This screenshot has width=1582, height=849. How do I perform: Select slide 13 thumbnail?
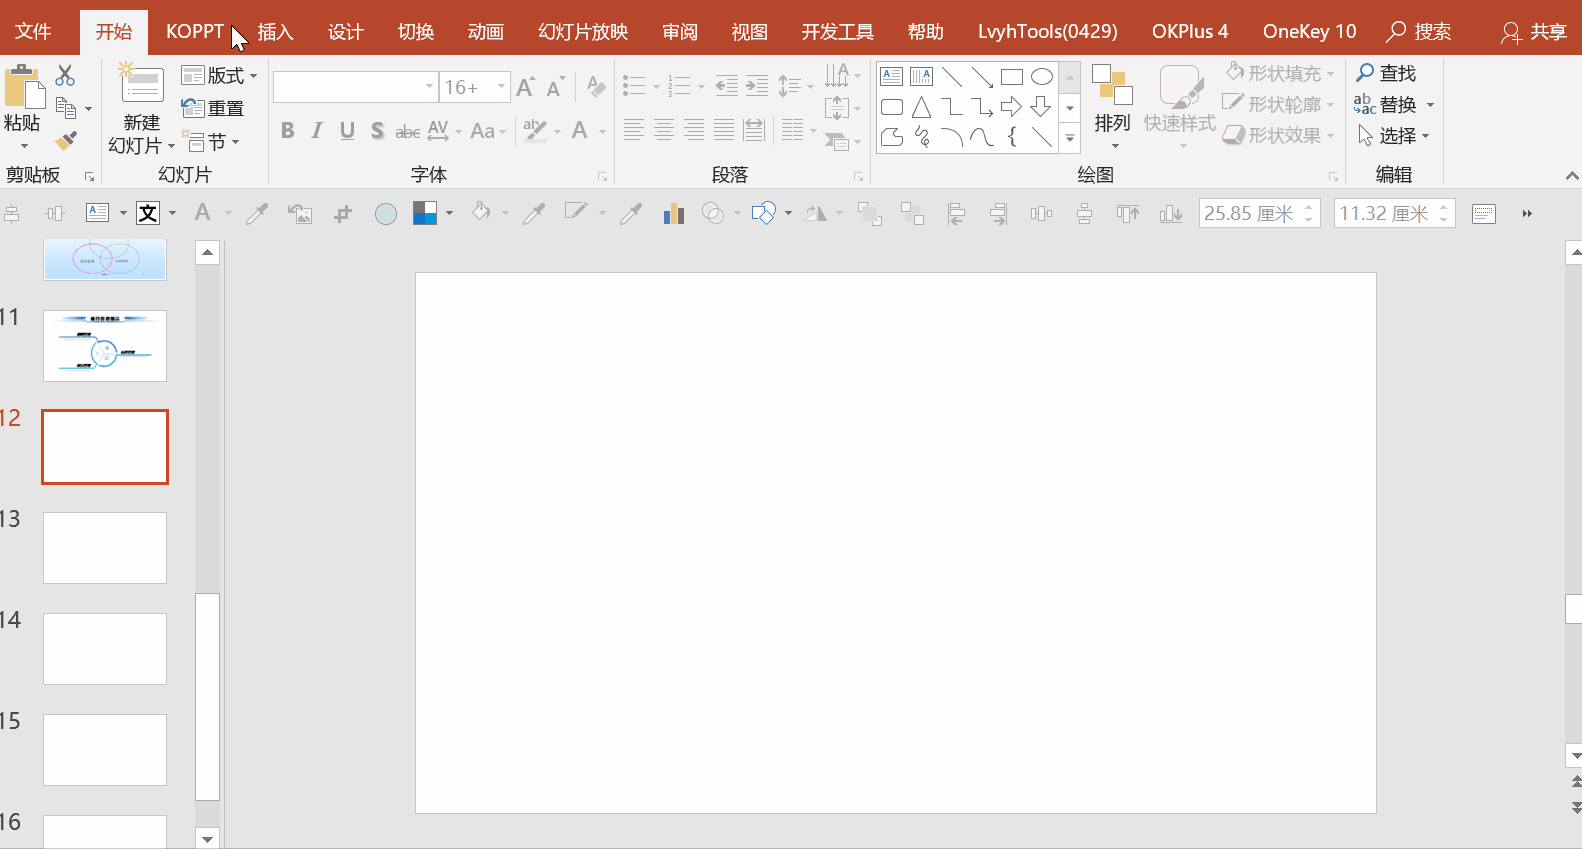[x=105, y=547]
